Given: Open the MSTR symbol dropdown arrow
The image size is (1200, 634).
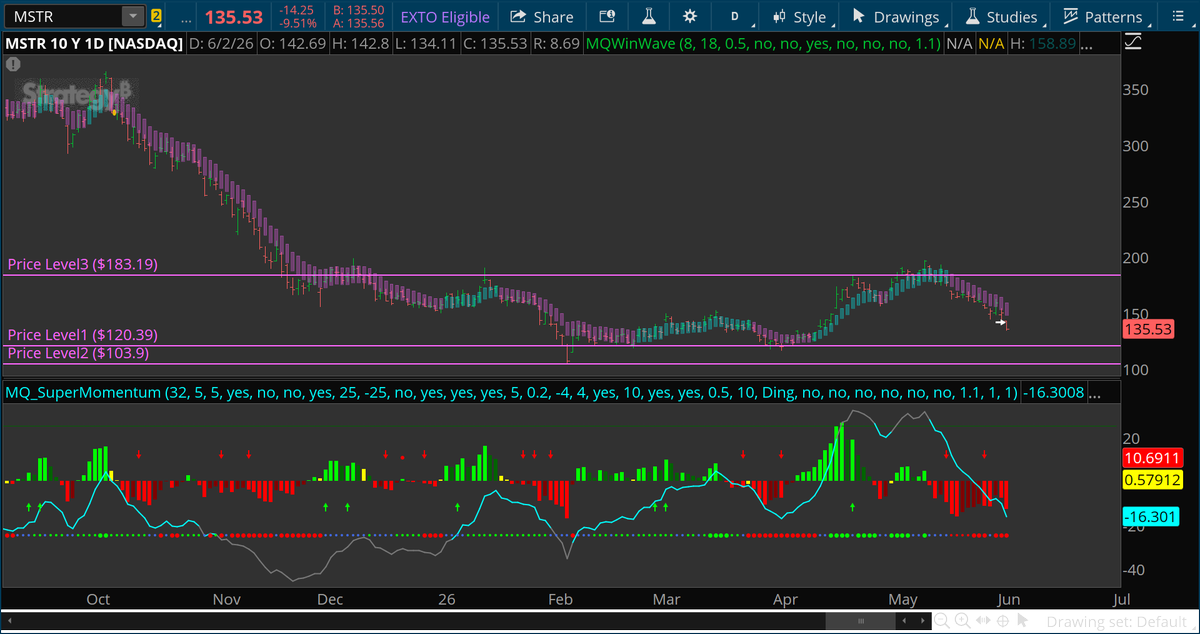Looking at the screenshot, I should (x=132, y=16).
